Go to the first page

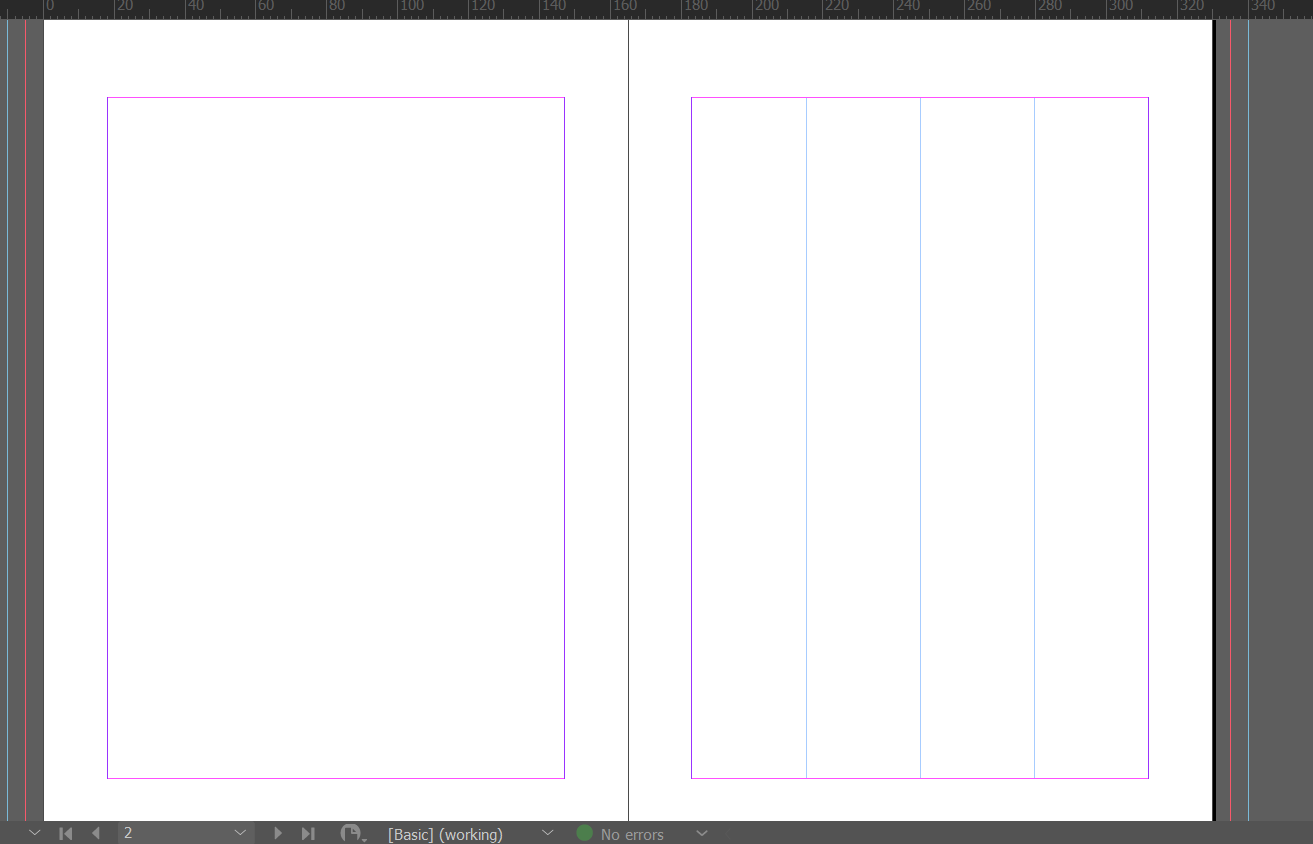click(x=66, y=833)
